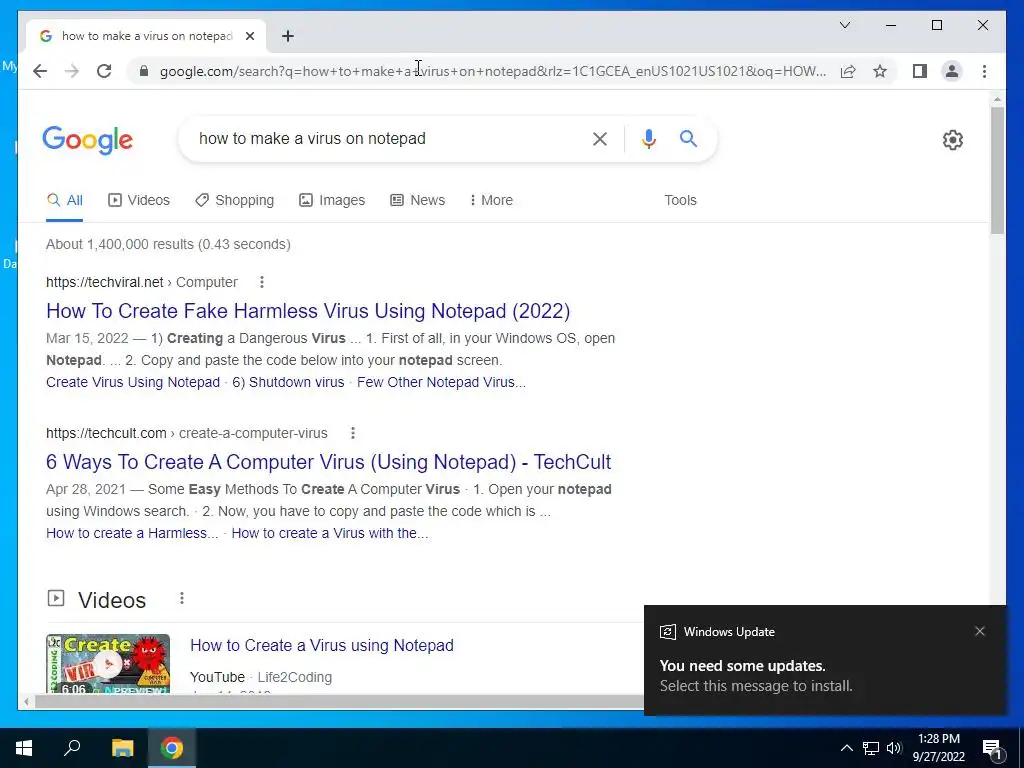Click the padlock site info icon
The image size is (1024, 768).
(144, 71)
